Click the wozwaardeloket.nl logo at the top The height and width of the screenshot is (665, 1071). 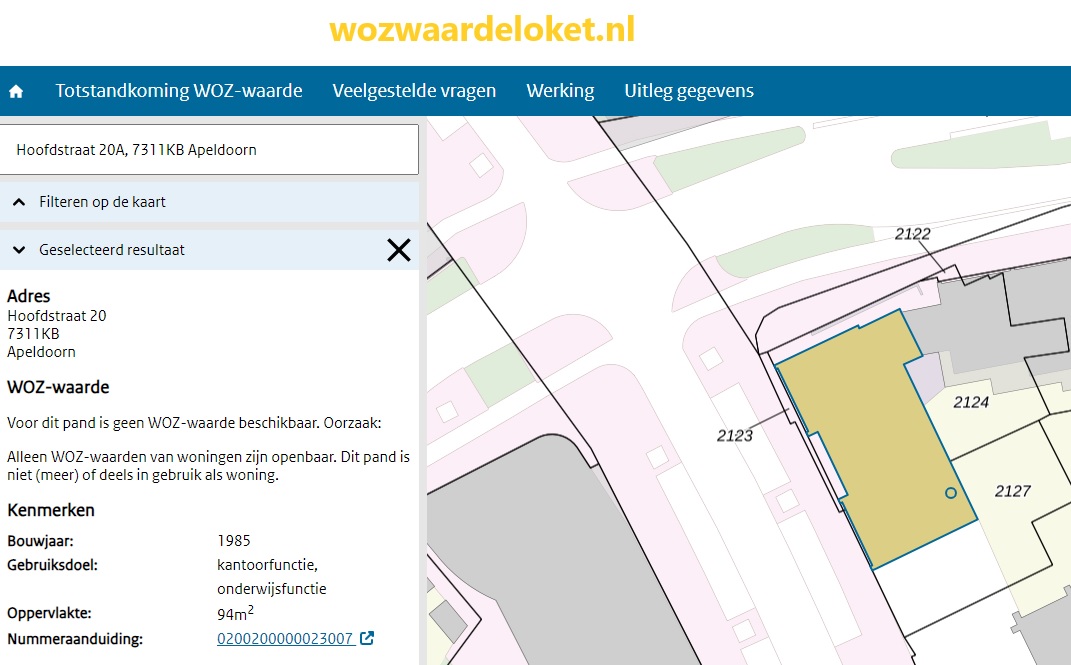point(481,31)
